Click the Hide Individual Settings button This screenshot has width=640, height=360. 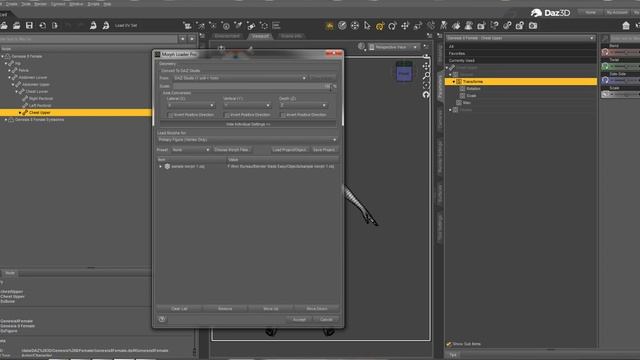(248, 124)
